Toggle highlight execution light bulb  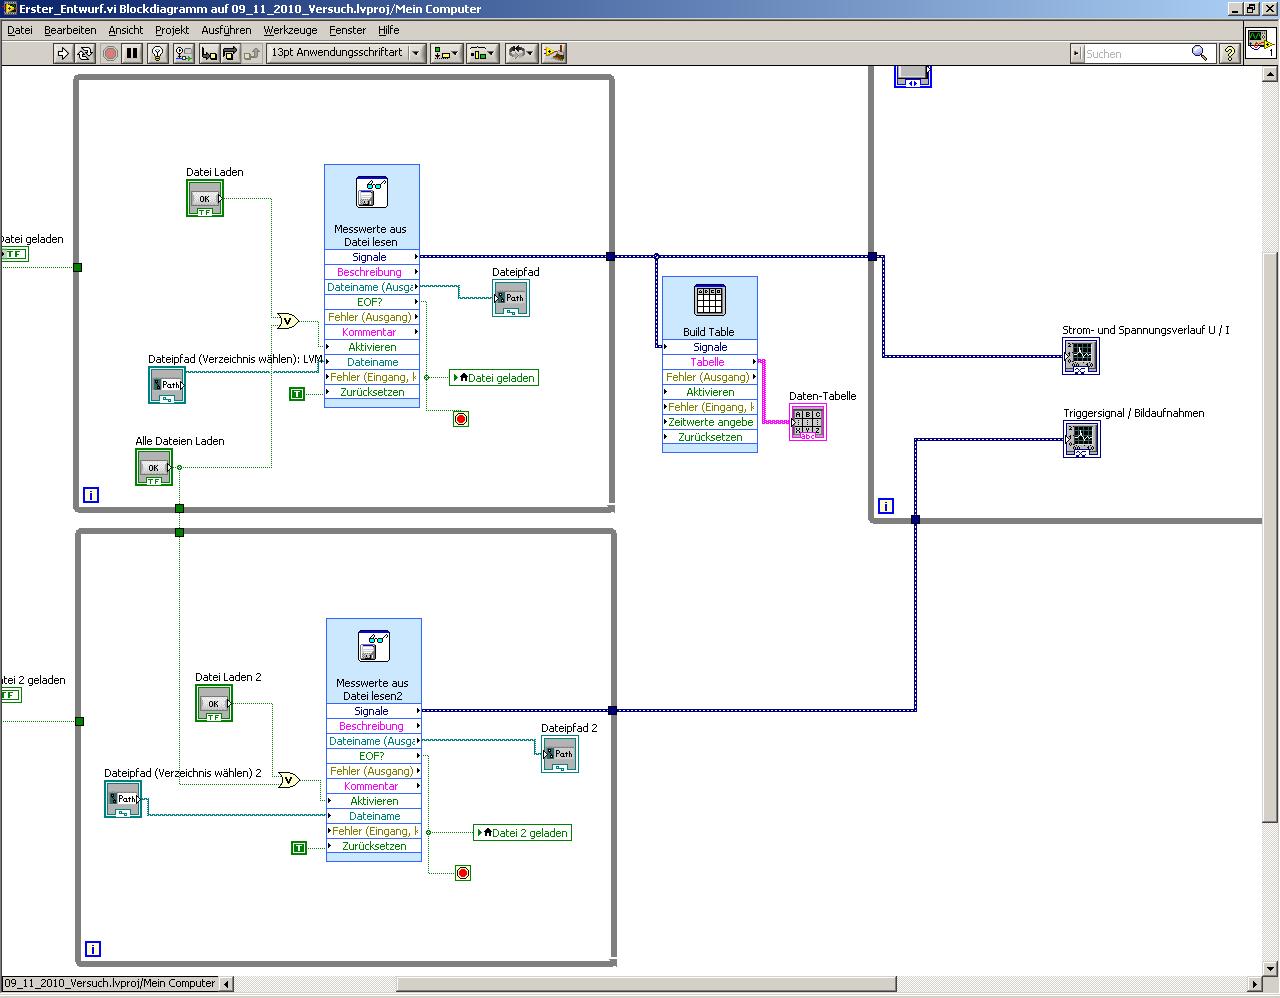pos(157,53)
